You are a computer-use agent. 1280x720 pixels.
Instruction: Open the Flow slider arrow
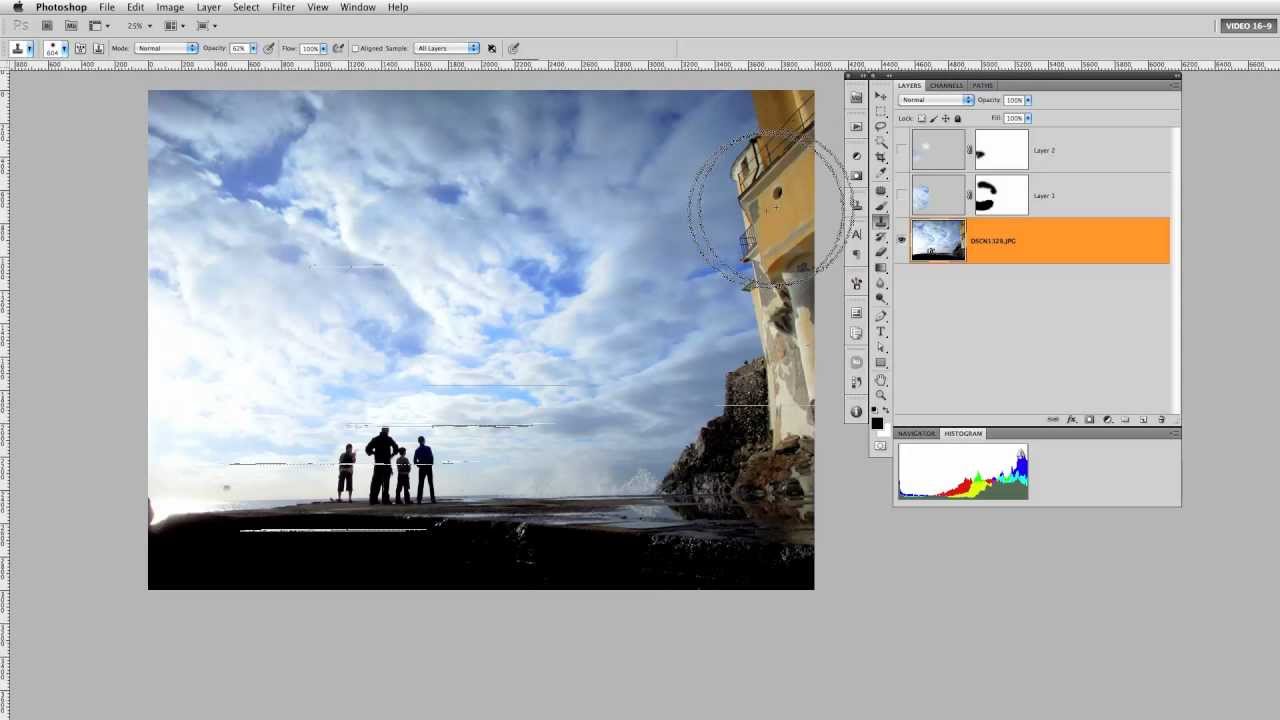click(324, 48)
